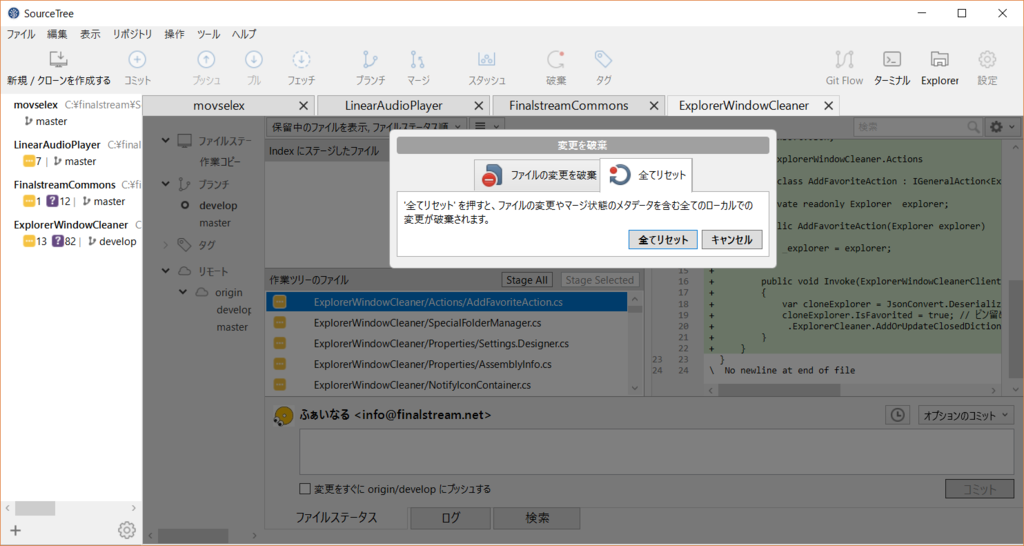Select 作業コピー in the sidebar
Screen dimensions: 1024x546
pyautogui.click(x=220, y=161)
